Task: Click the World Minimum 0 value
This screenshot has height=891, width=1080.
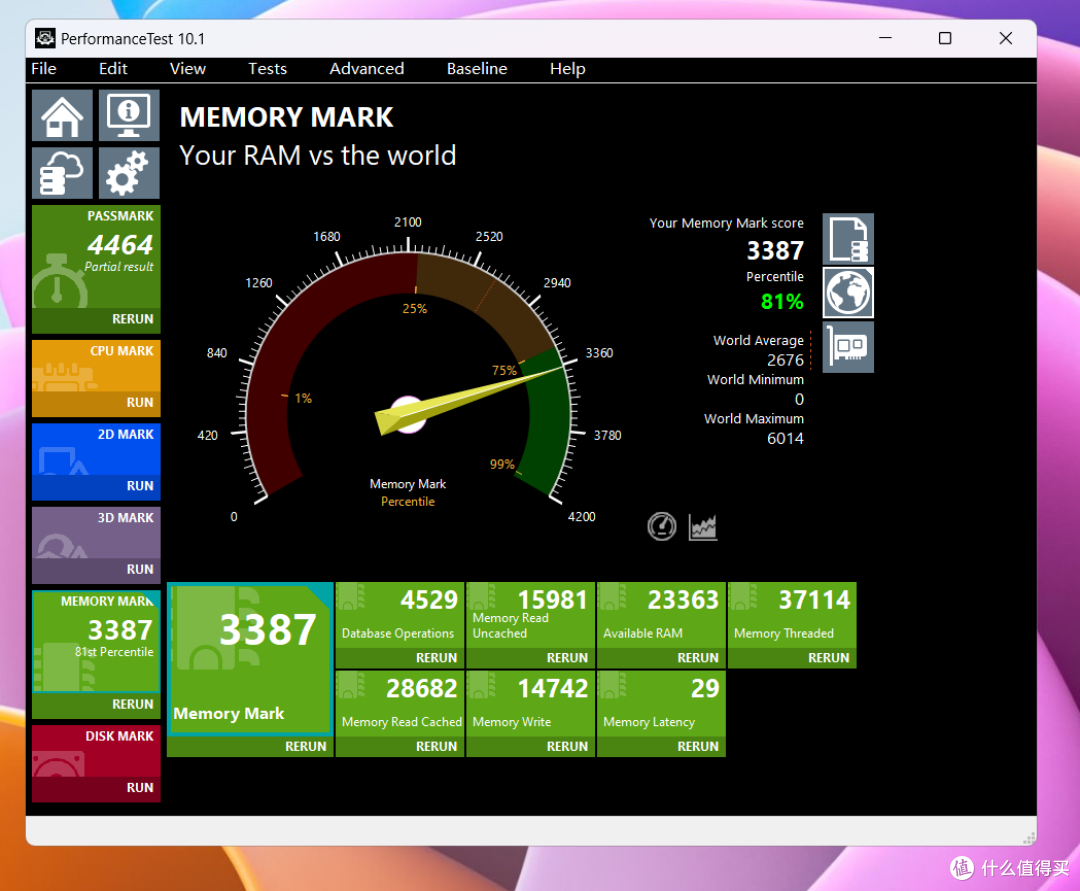Action: pos(799,399)
